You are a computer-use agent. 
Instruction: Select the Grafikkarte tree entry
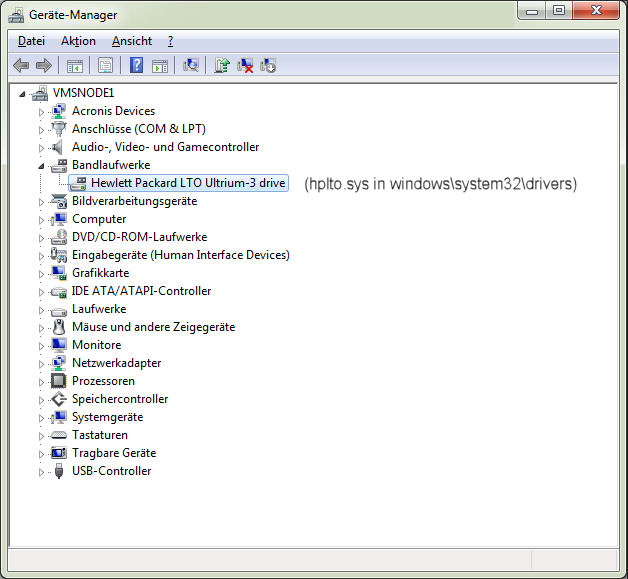100,273
